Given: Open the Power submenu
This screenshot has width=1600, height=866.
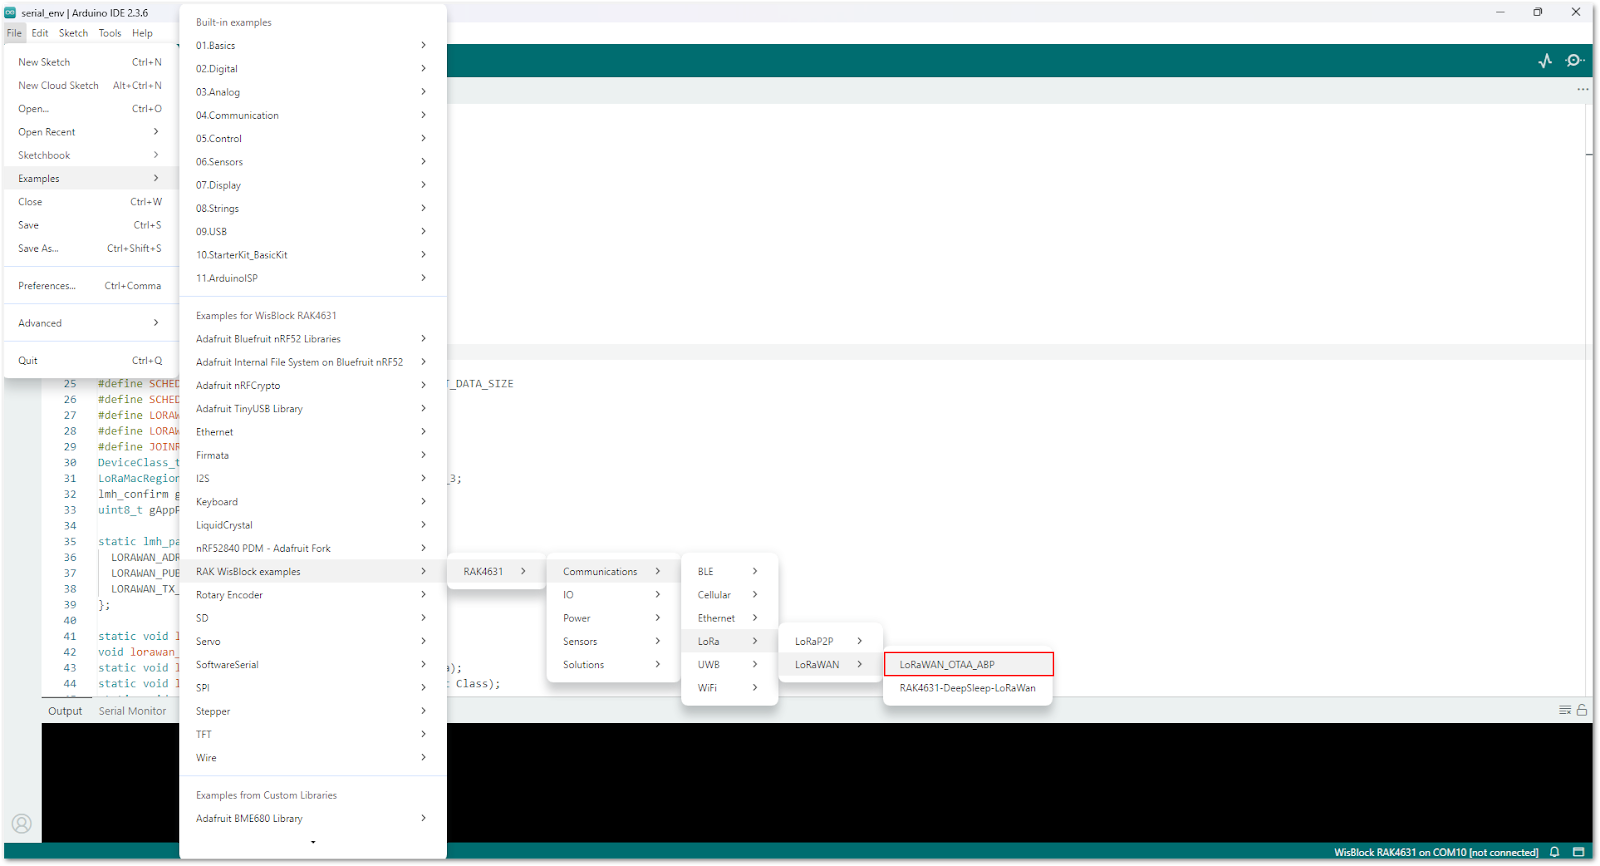Looking at the screenshot, I should click(x=613, y=619).
